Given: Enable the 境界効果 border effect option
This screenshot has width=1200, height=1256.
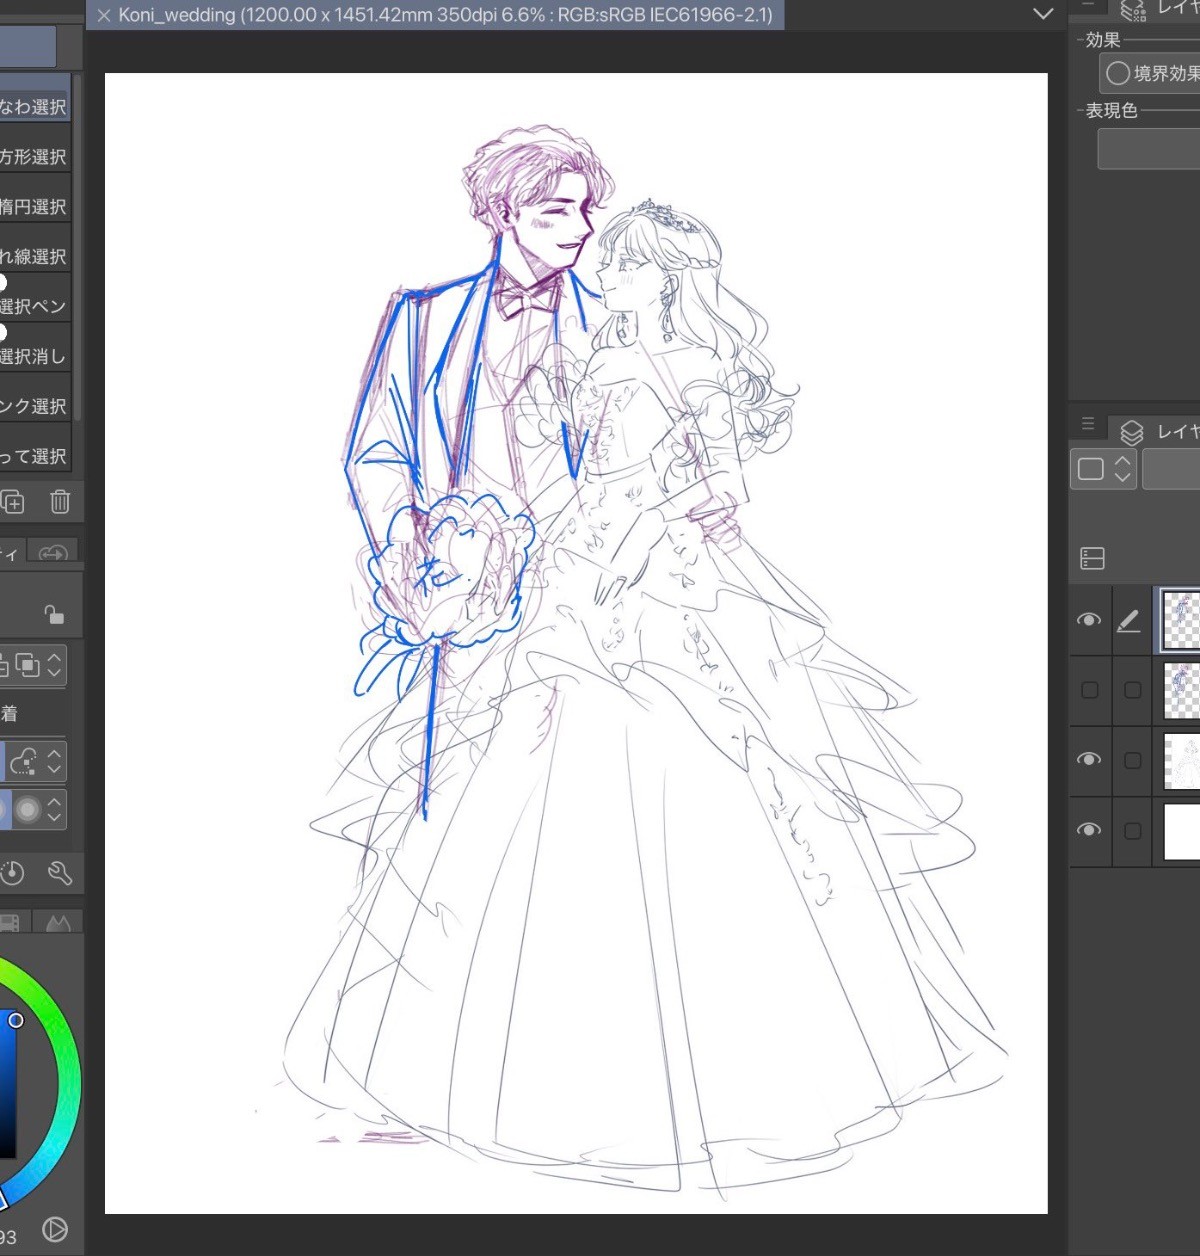Looking at the screenshot, I should tap(1118, 73).
